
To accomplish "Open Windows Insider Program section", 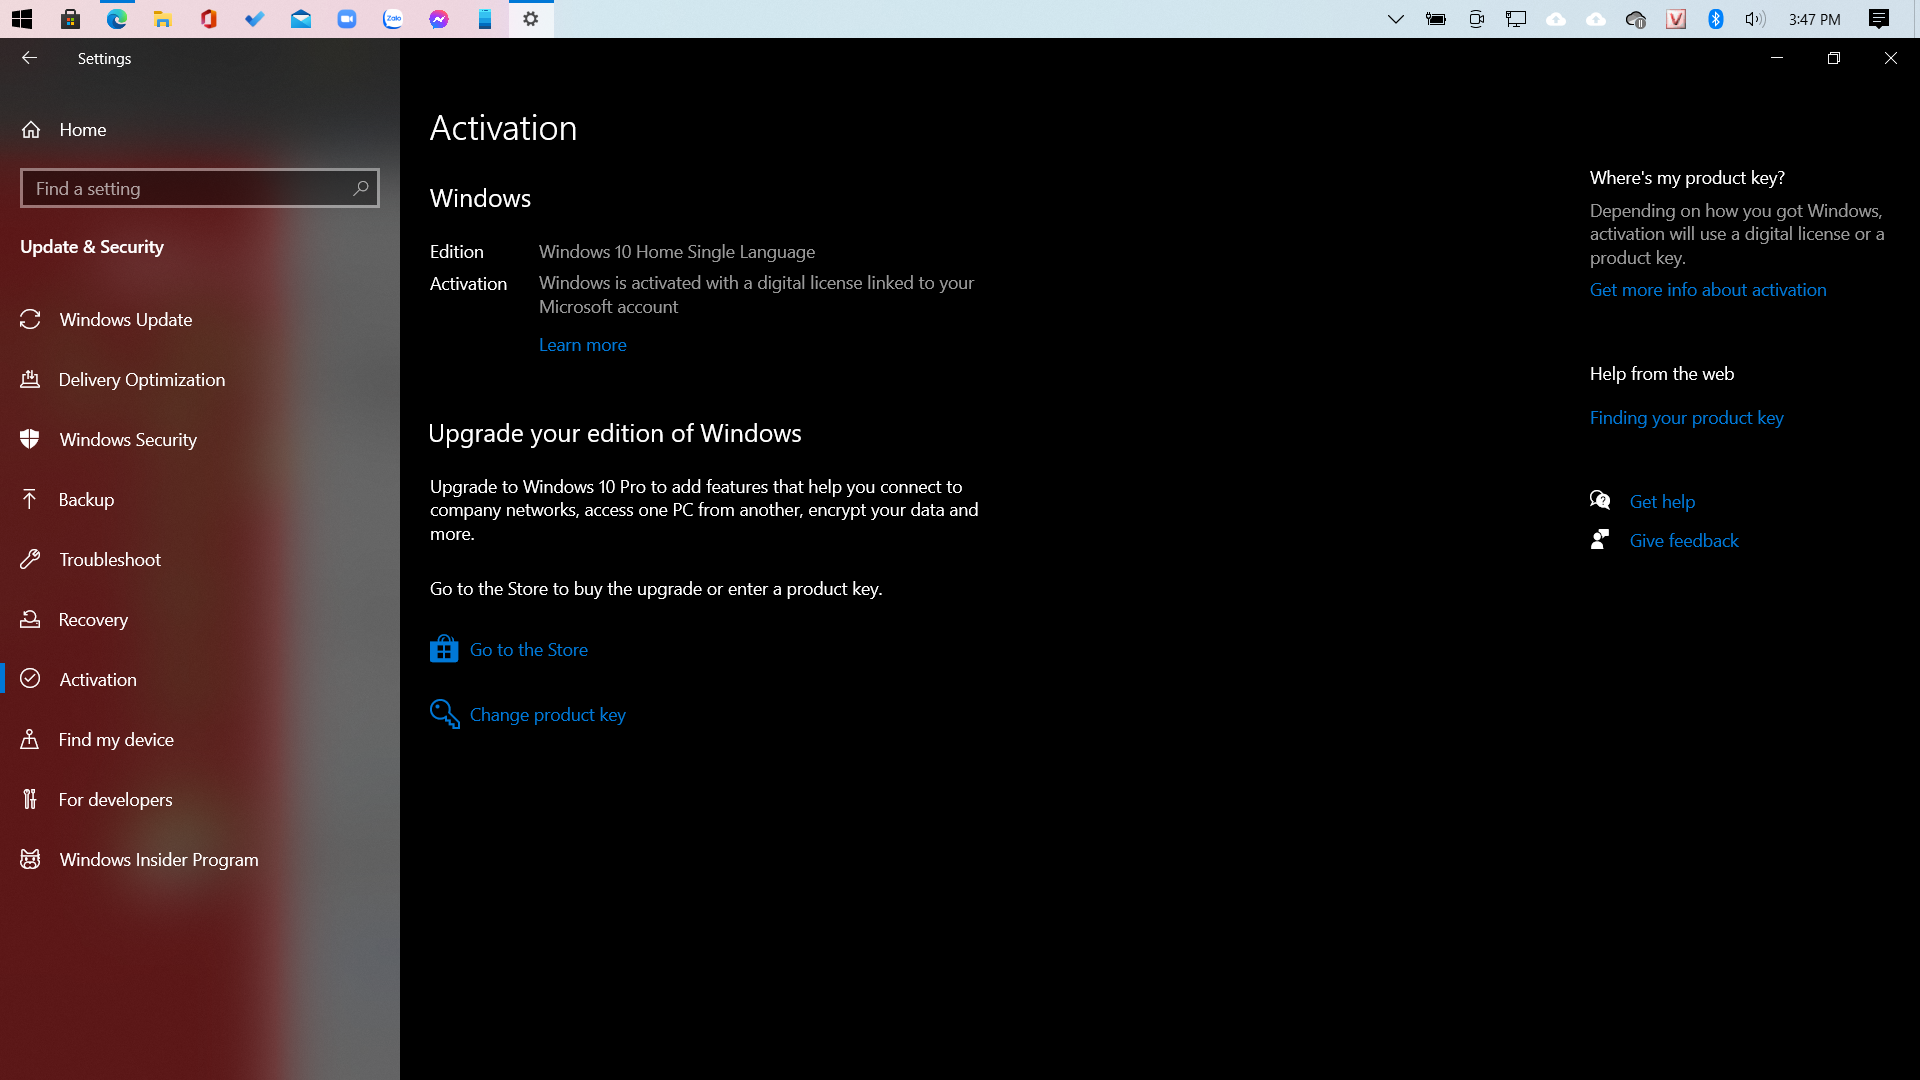I will [200, 859].
